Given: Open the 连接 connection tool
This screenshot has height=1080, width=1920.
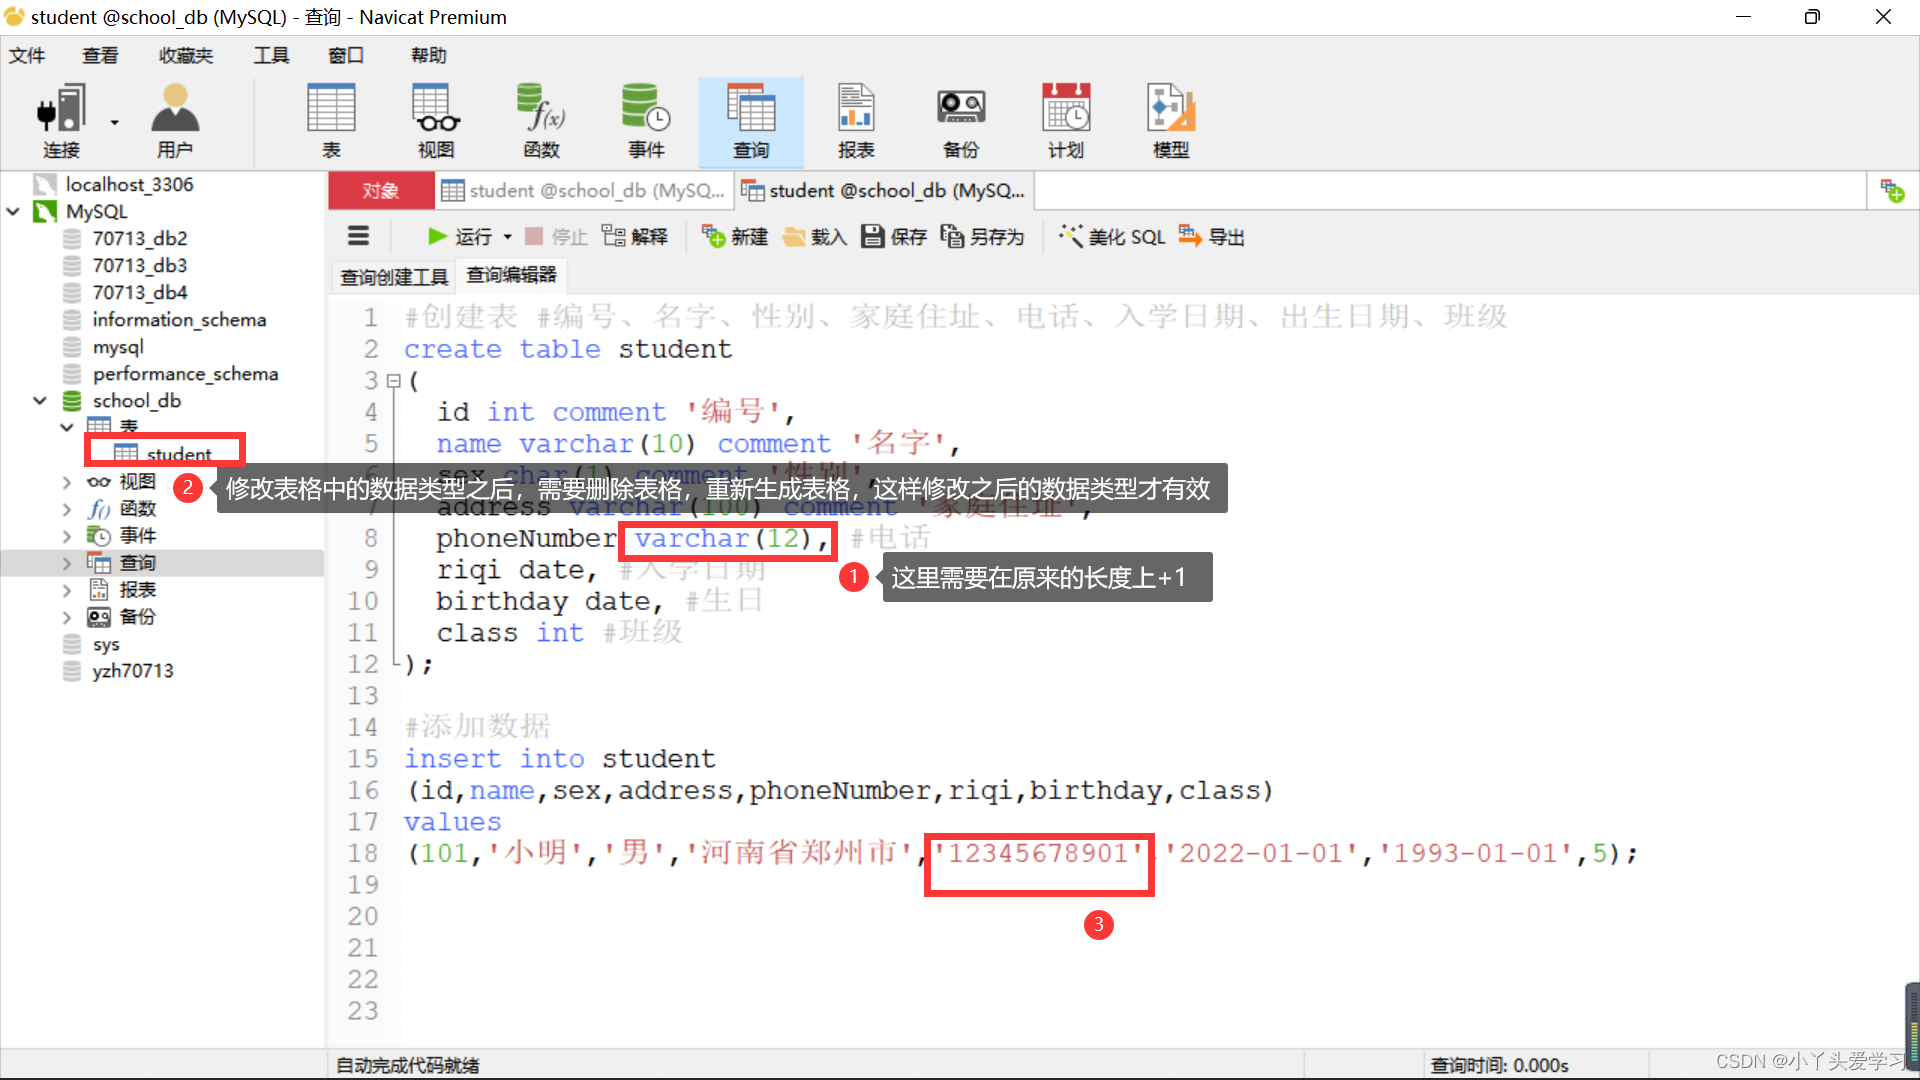Looking at the screenshot, I should coord(60,121).
